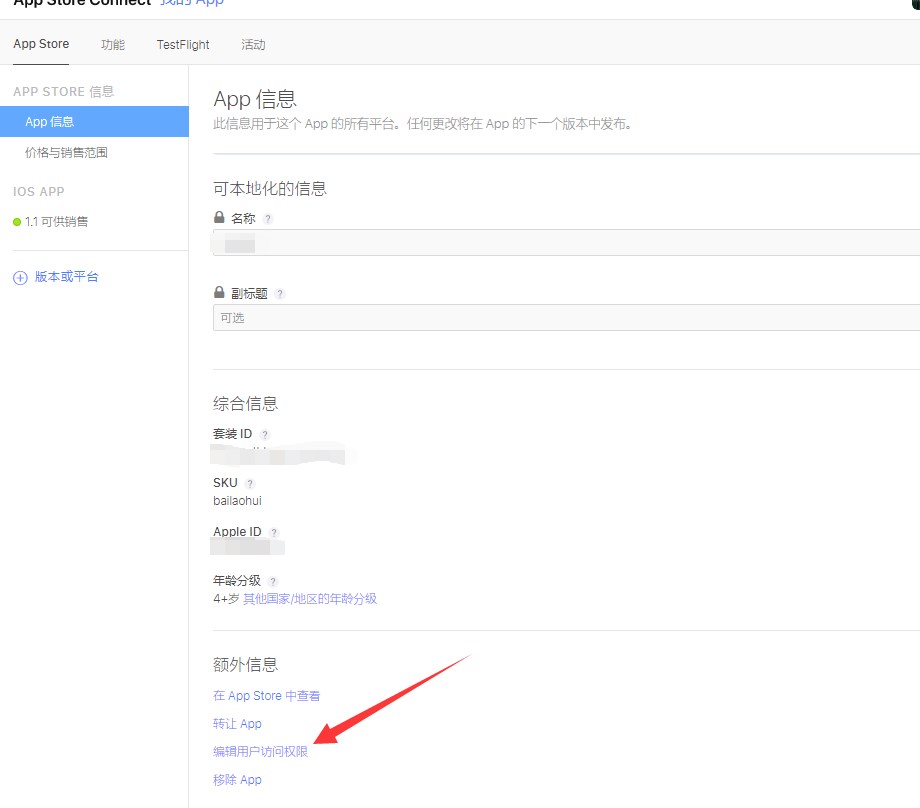The height and width of the screenshot is (808, 920).
Task: Select App 信息 in the sidebar
Action: pos(94,122)
